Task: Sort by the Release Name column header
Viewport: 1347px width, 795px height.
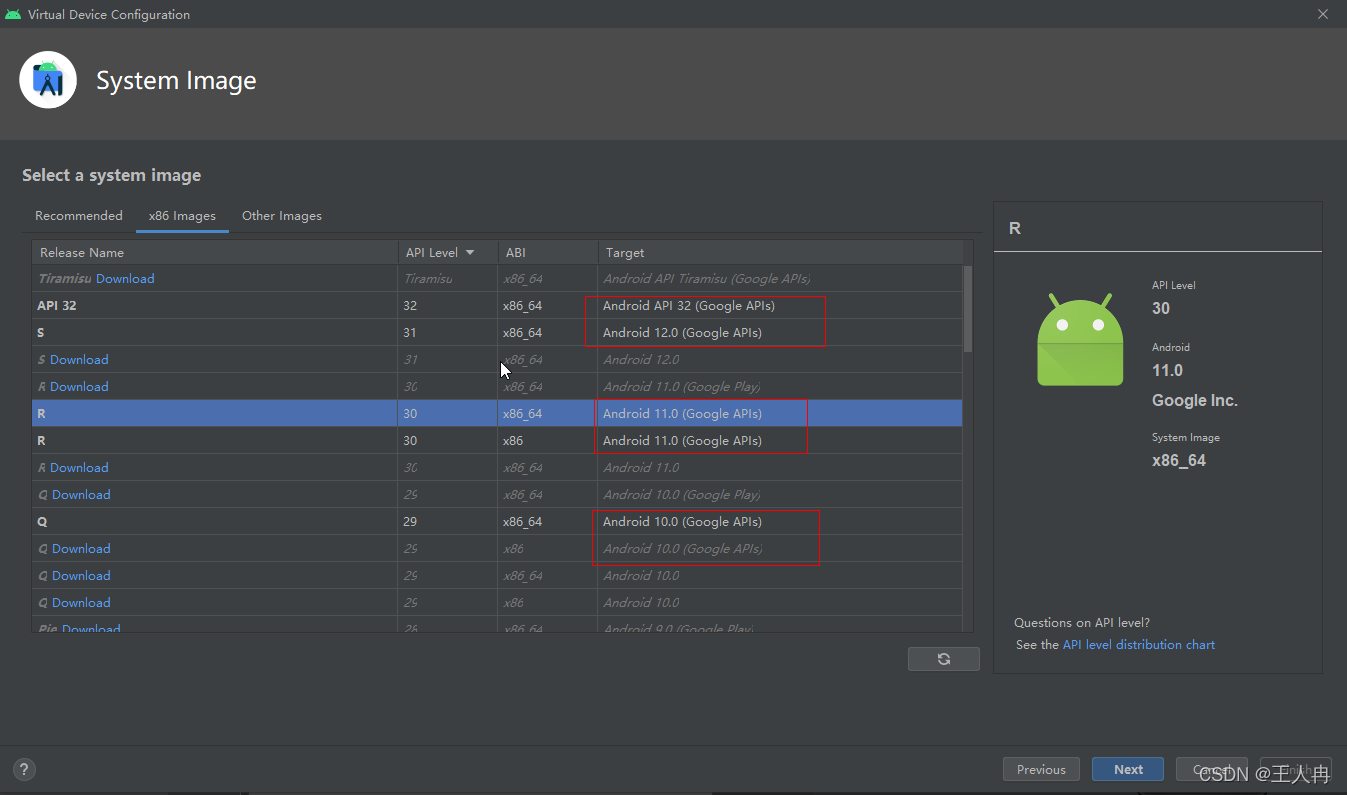Action: pos(215,253)
